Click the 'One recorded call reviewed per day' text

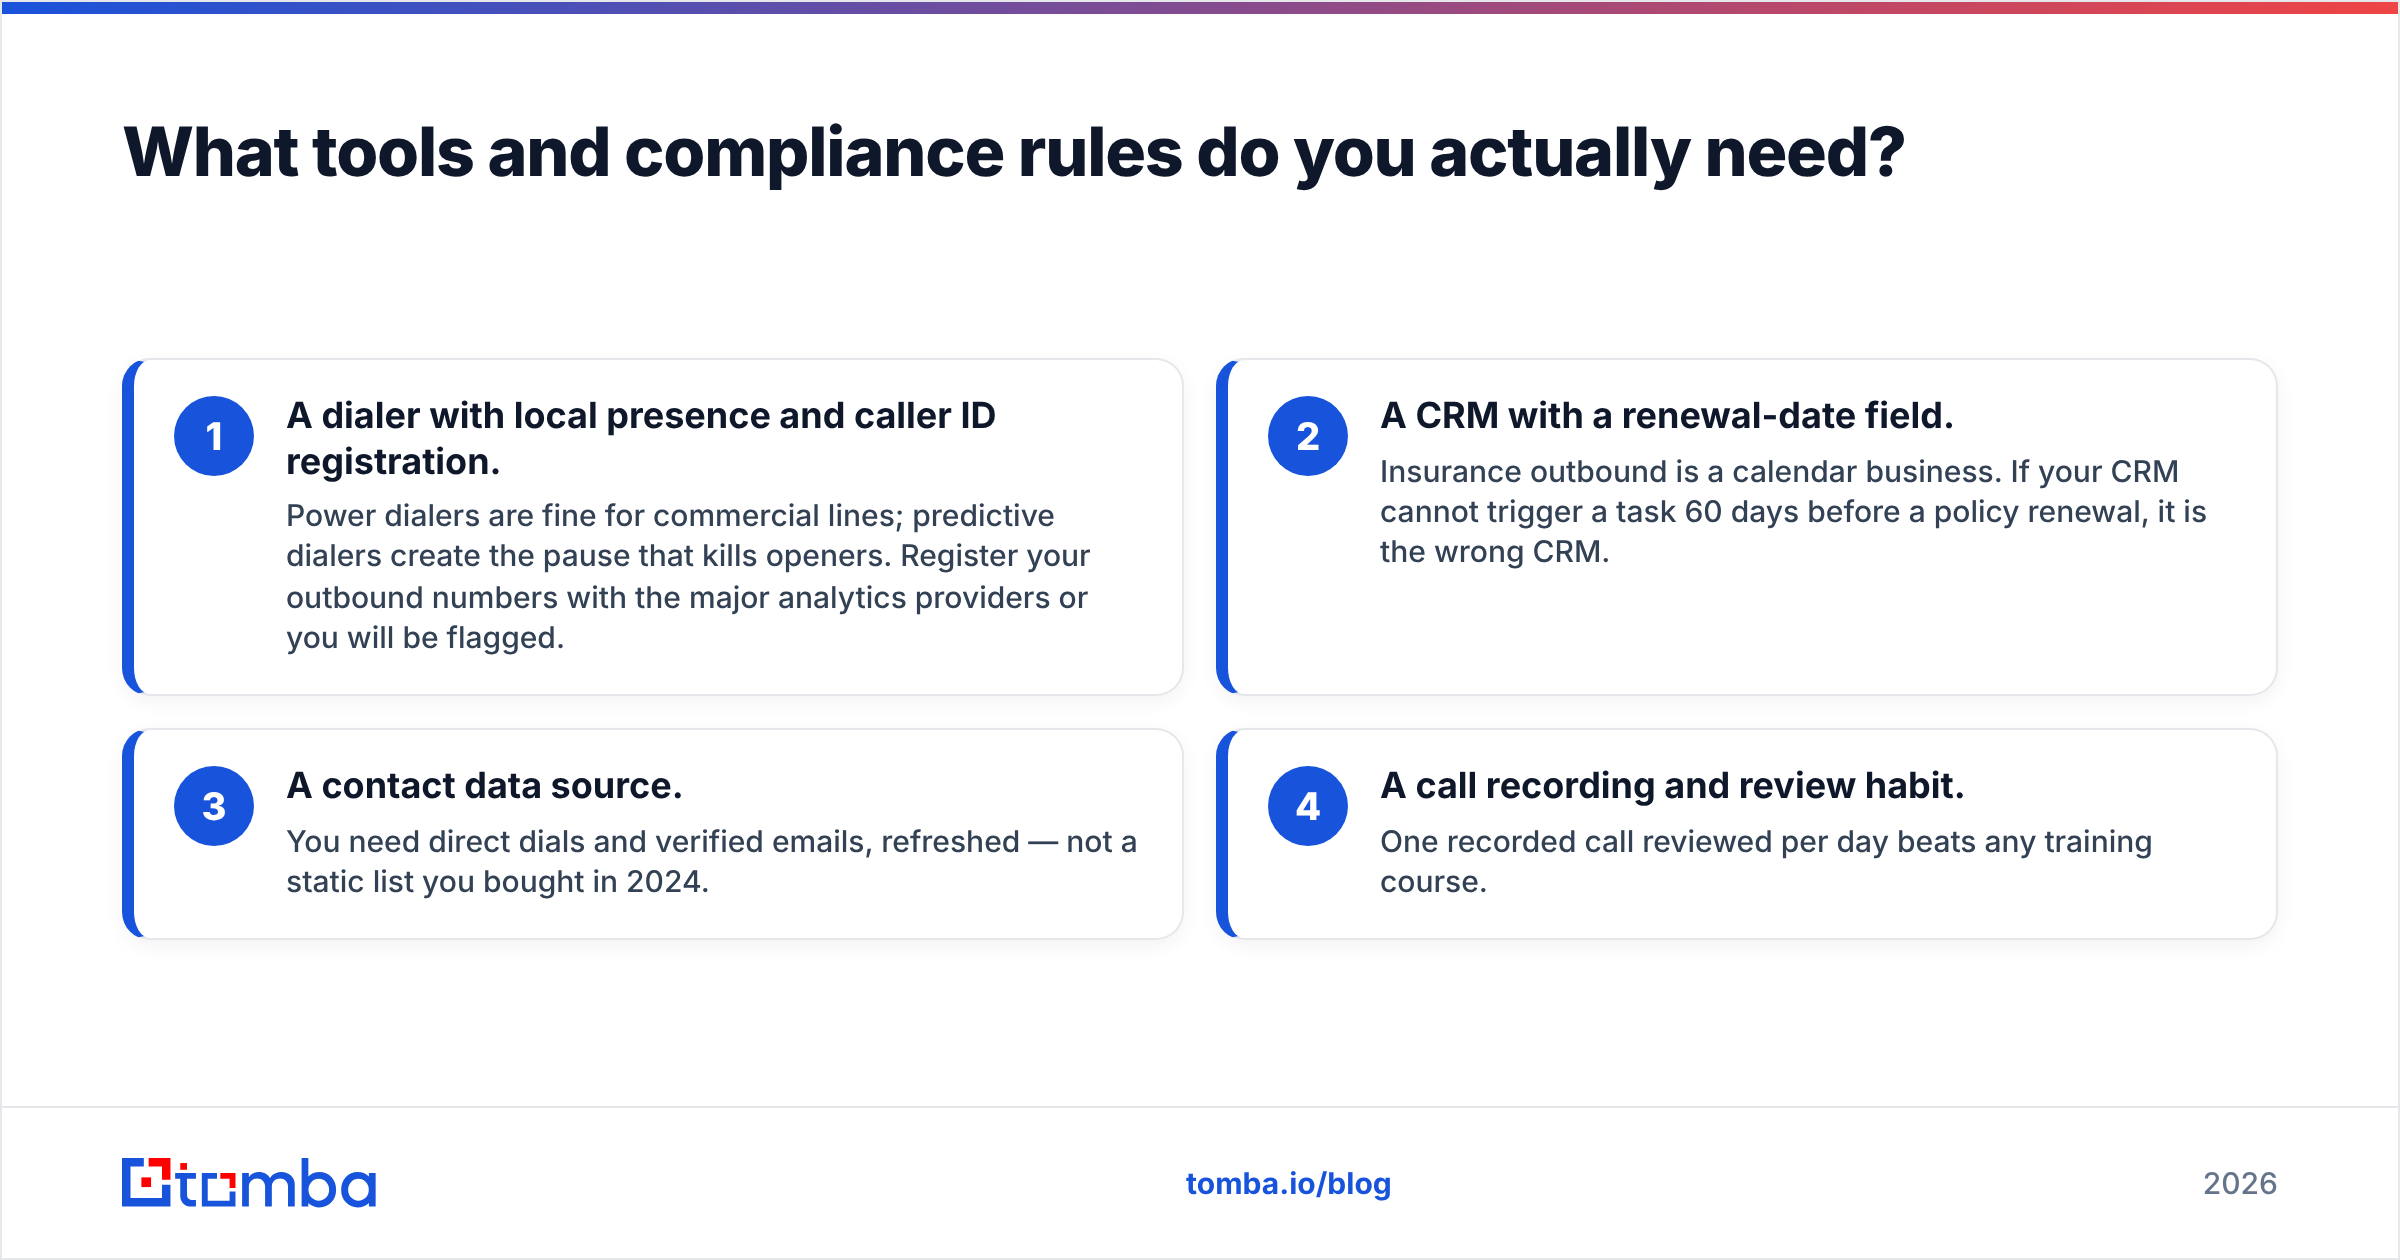(1766, 861)
